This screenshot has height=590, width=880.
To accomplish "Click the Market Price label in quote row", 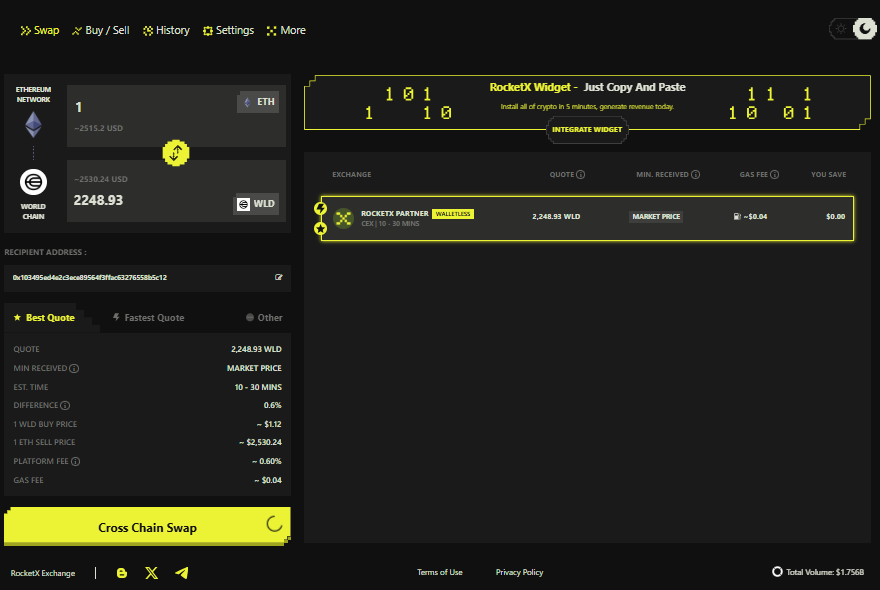I will [656, 217].
